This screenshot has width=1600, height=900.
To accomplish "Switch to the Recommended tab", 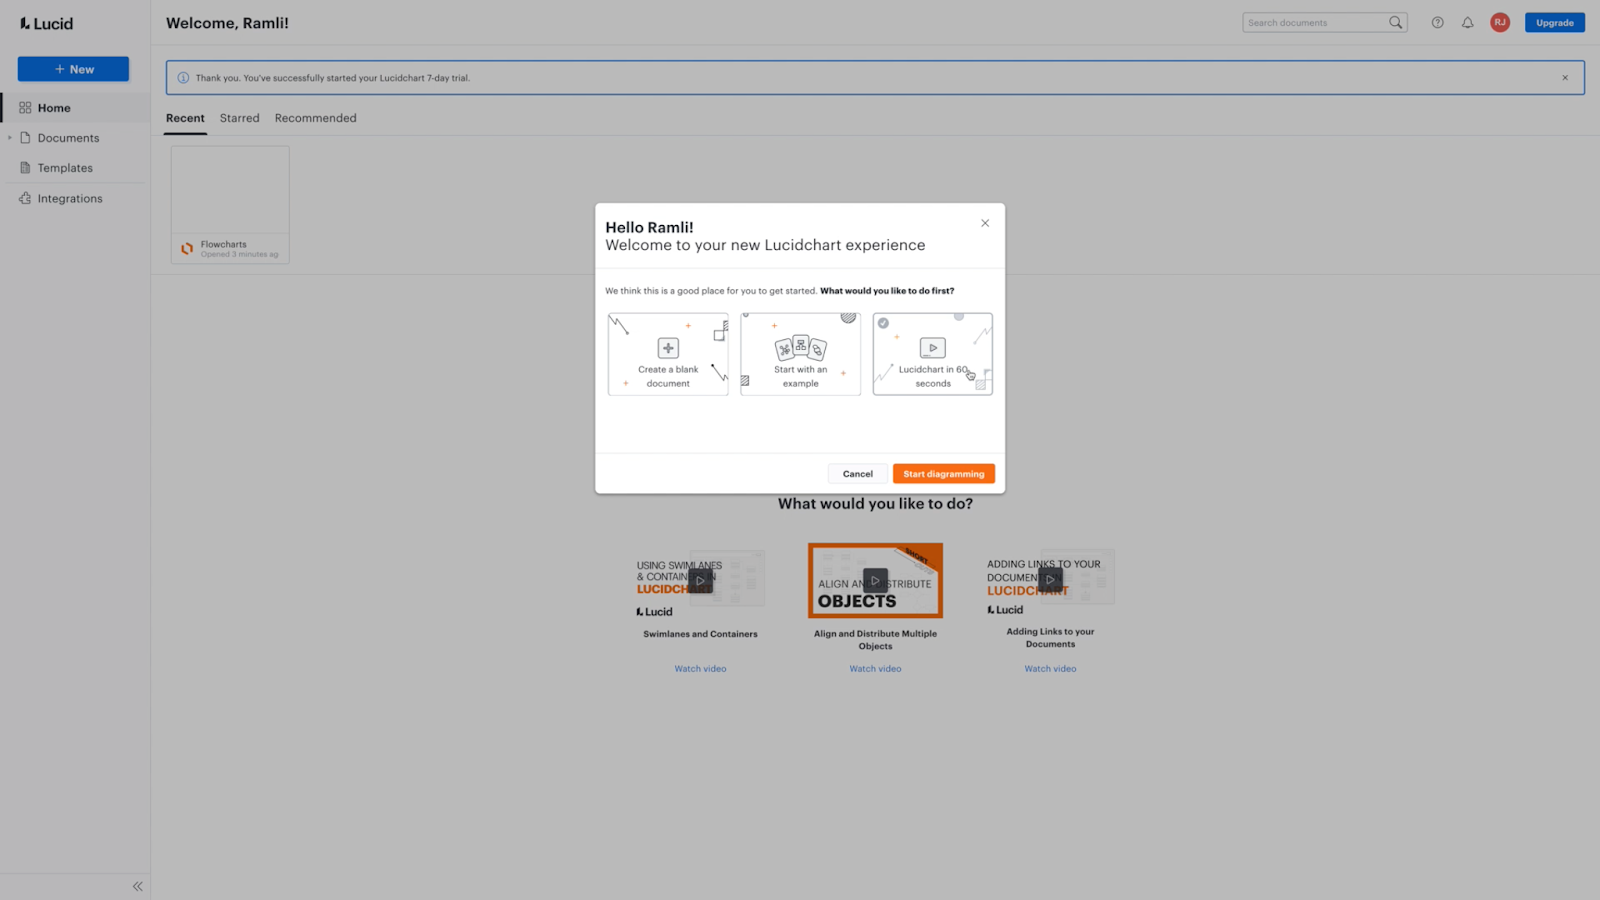I will 315,118.
